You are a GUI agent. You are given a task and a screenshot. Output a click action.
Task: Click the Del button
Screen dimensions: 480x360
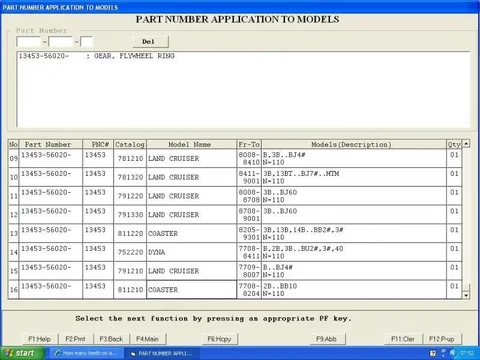click(151, 42)
